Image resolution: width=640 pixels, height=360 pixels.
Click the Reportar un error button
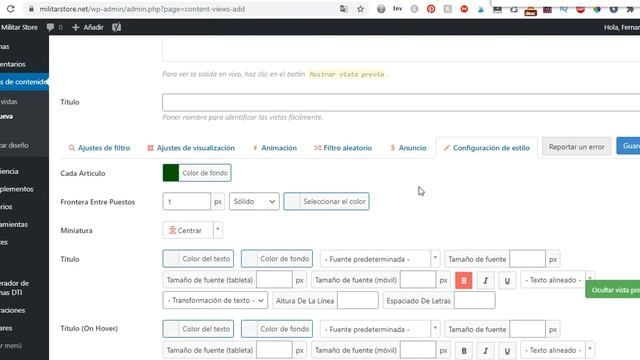click(x=576, y=147)
